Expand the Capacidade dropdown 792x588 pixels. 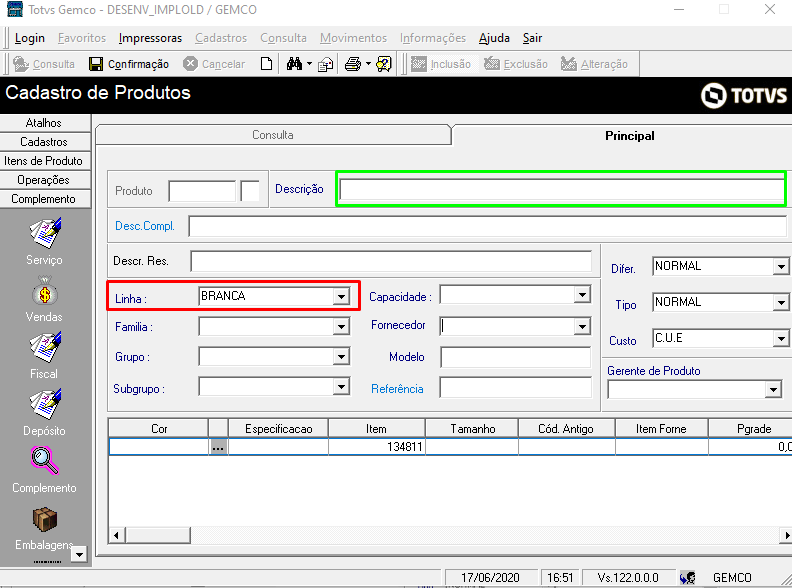(x=582, y=295)
